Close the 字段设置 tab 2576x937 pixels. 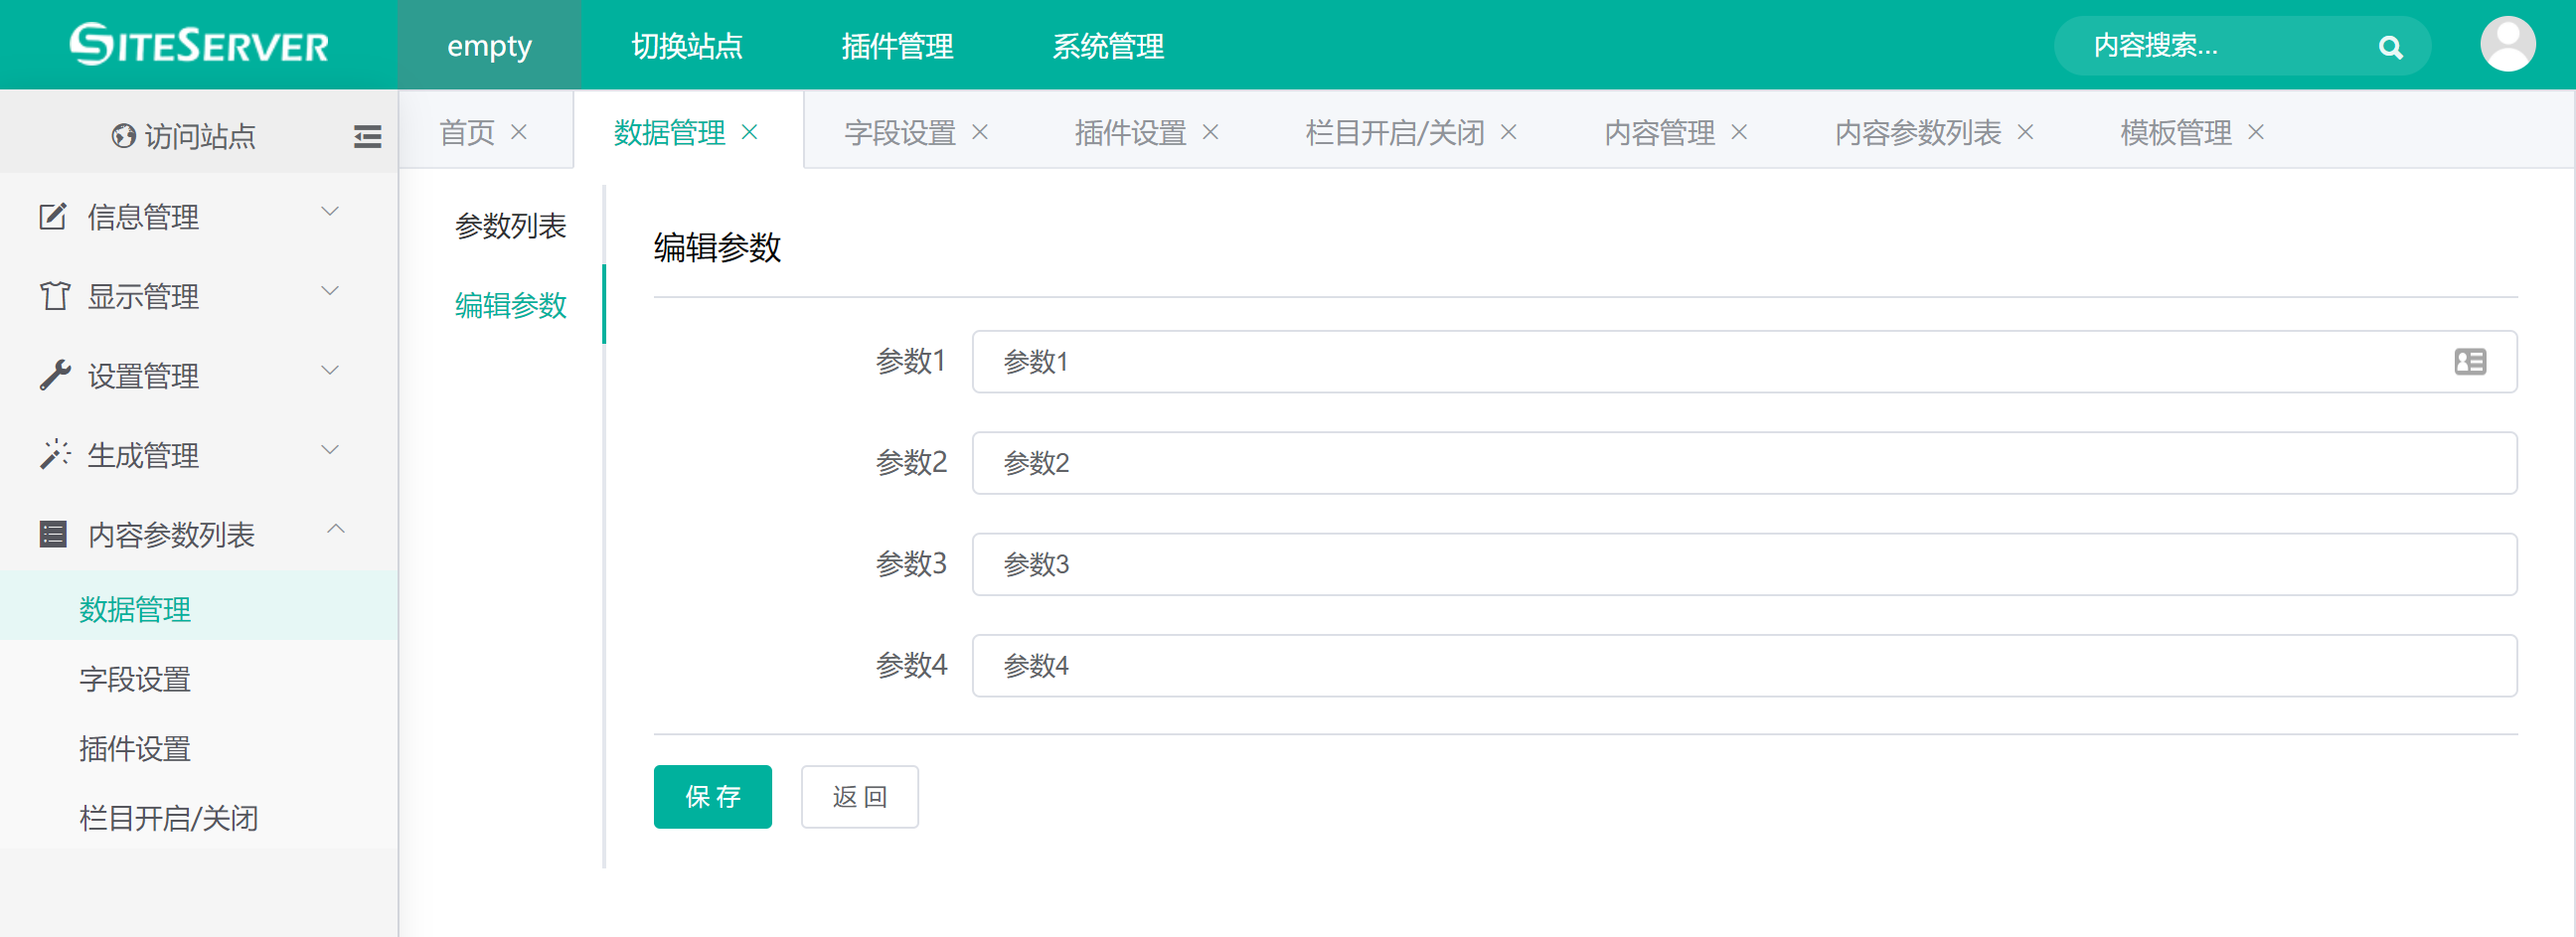pos(980,132)
